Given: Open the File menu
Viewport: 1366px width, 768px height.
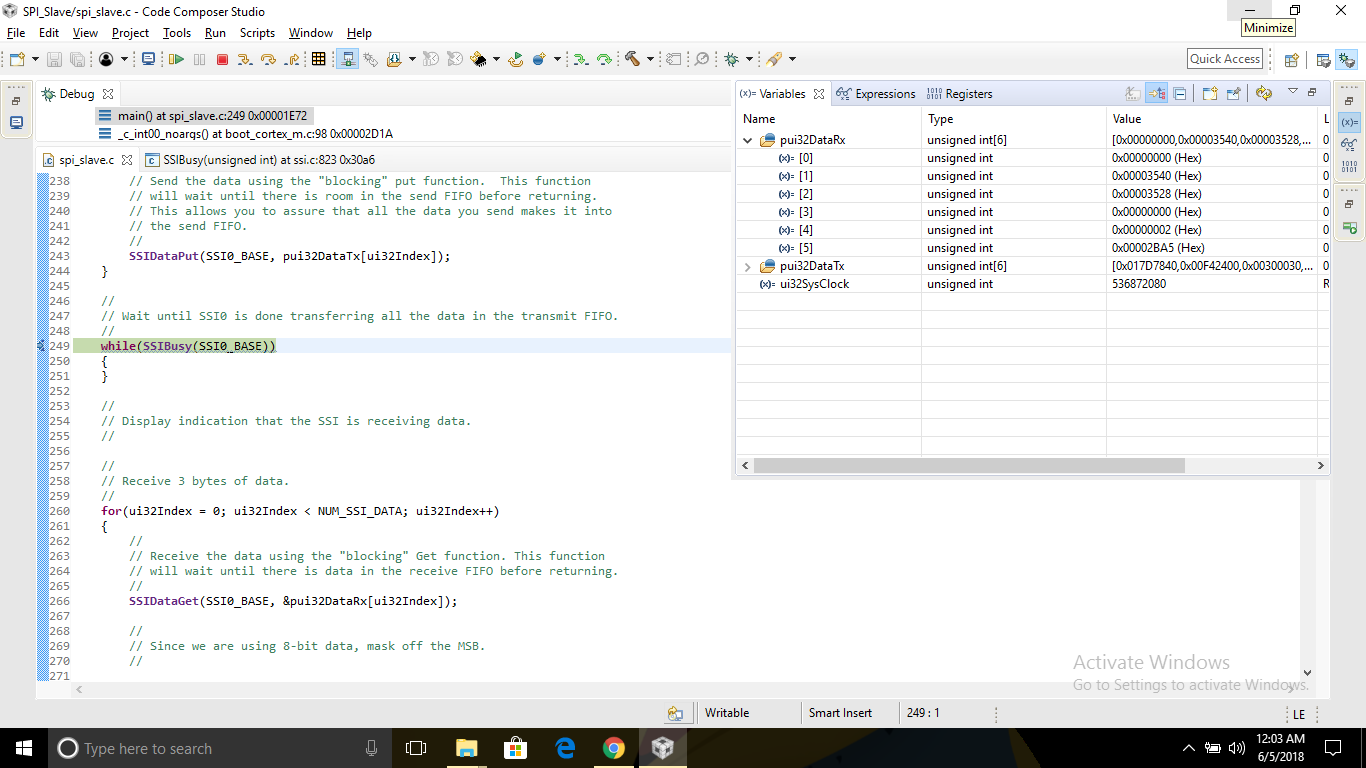Looking at the screenshot, I should 16,33.
